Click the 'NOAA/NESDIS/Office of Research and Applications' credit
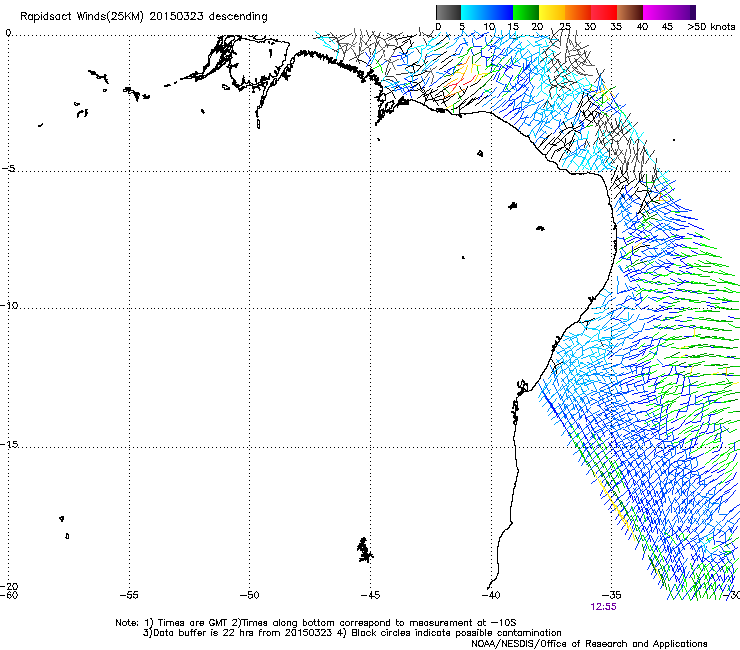 (589, 644)
